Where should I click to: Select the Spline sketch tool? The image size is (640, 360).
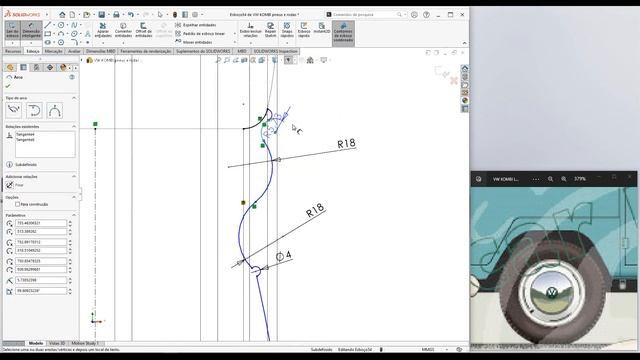74,25
